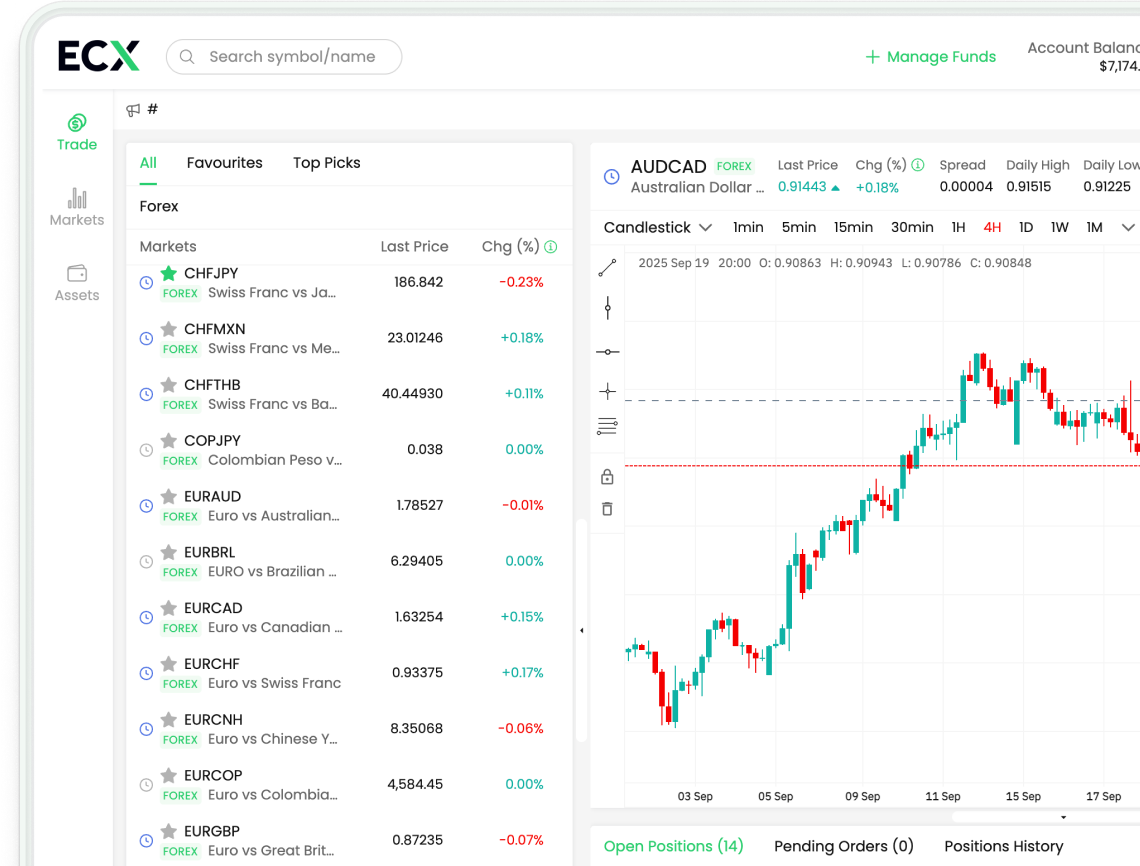Open the Assets sidebar section
This screenshot has height=866, width=1140.
point(77,283)
